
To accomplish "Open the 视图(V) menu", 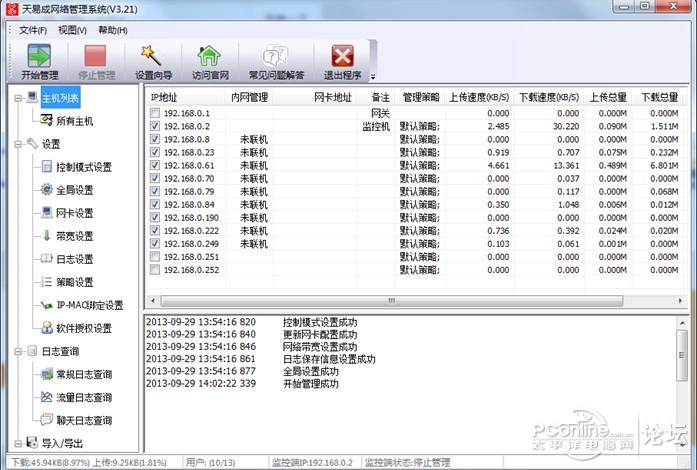I will pos(72,30).
